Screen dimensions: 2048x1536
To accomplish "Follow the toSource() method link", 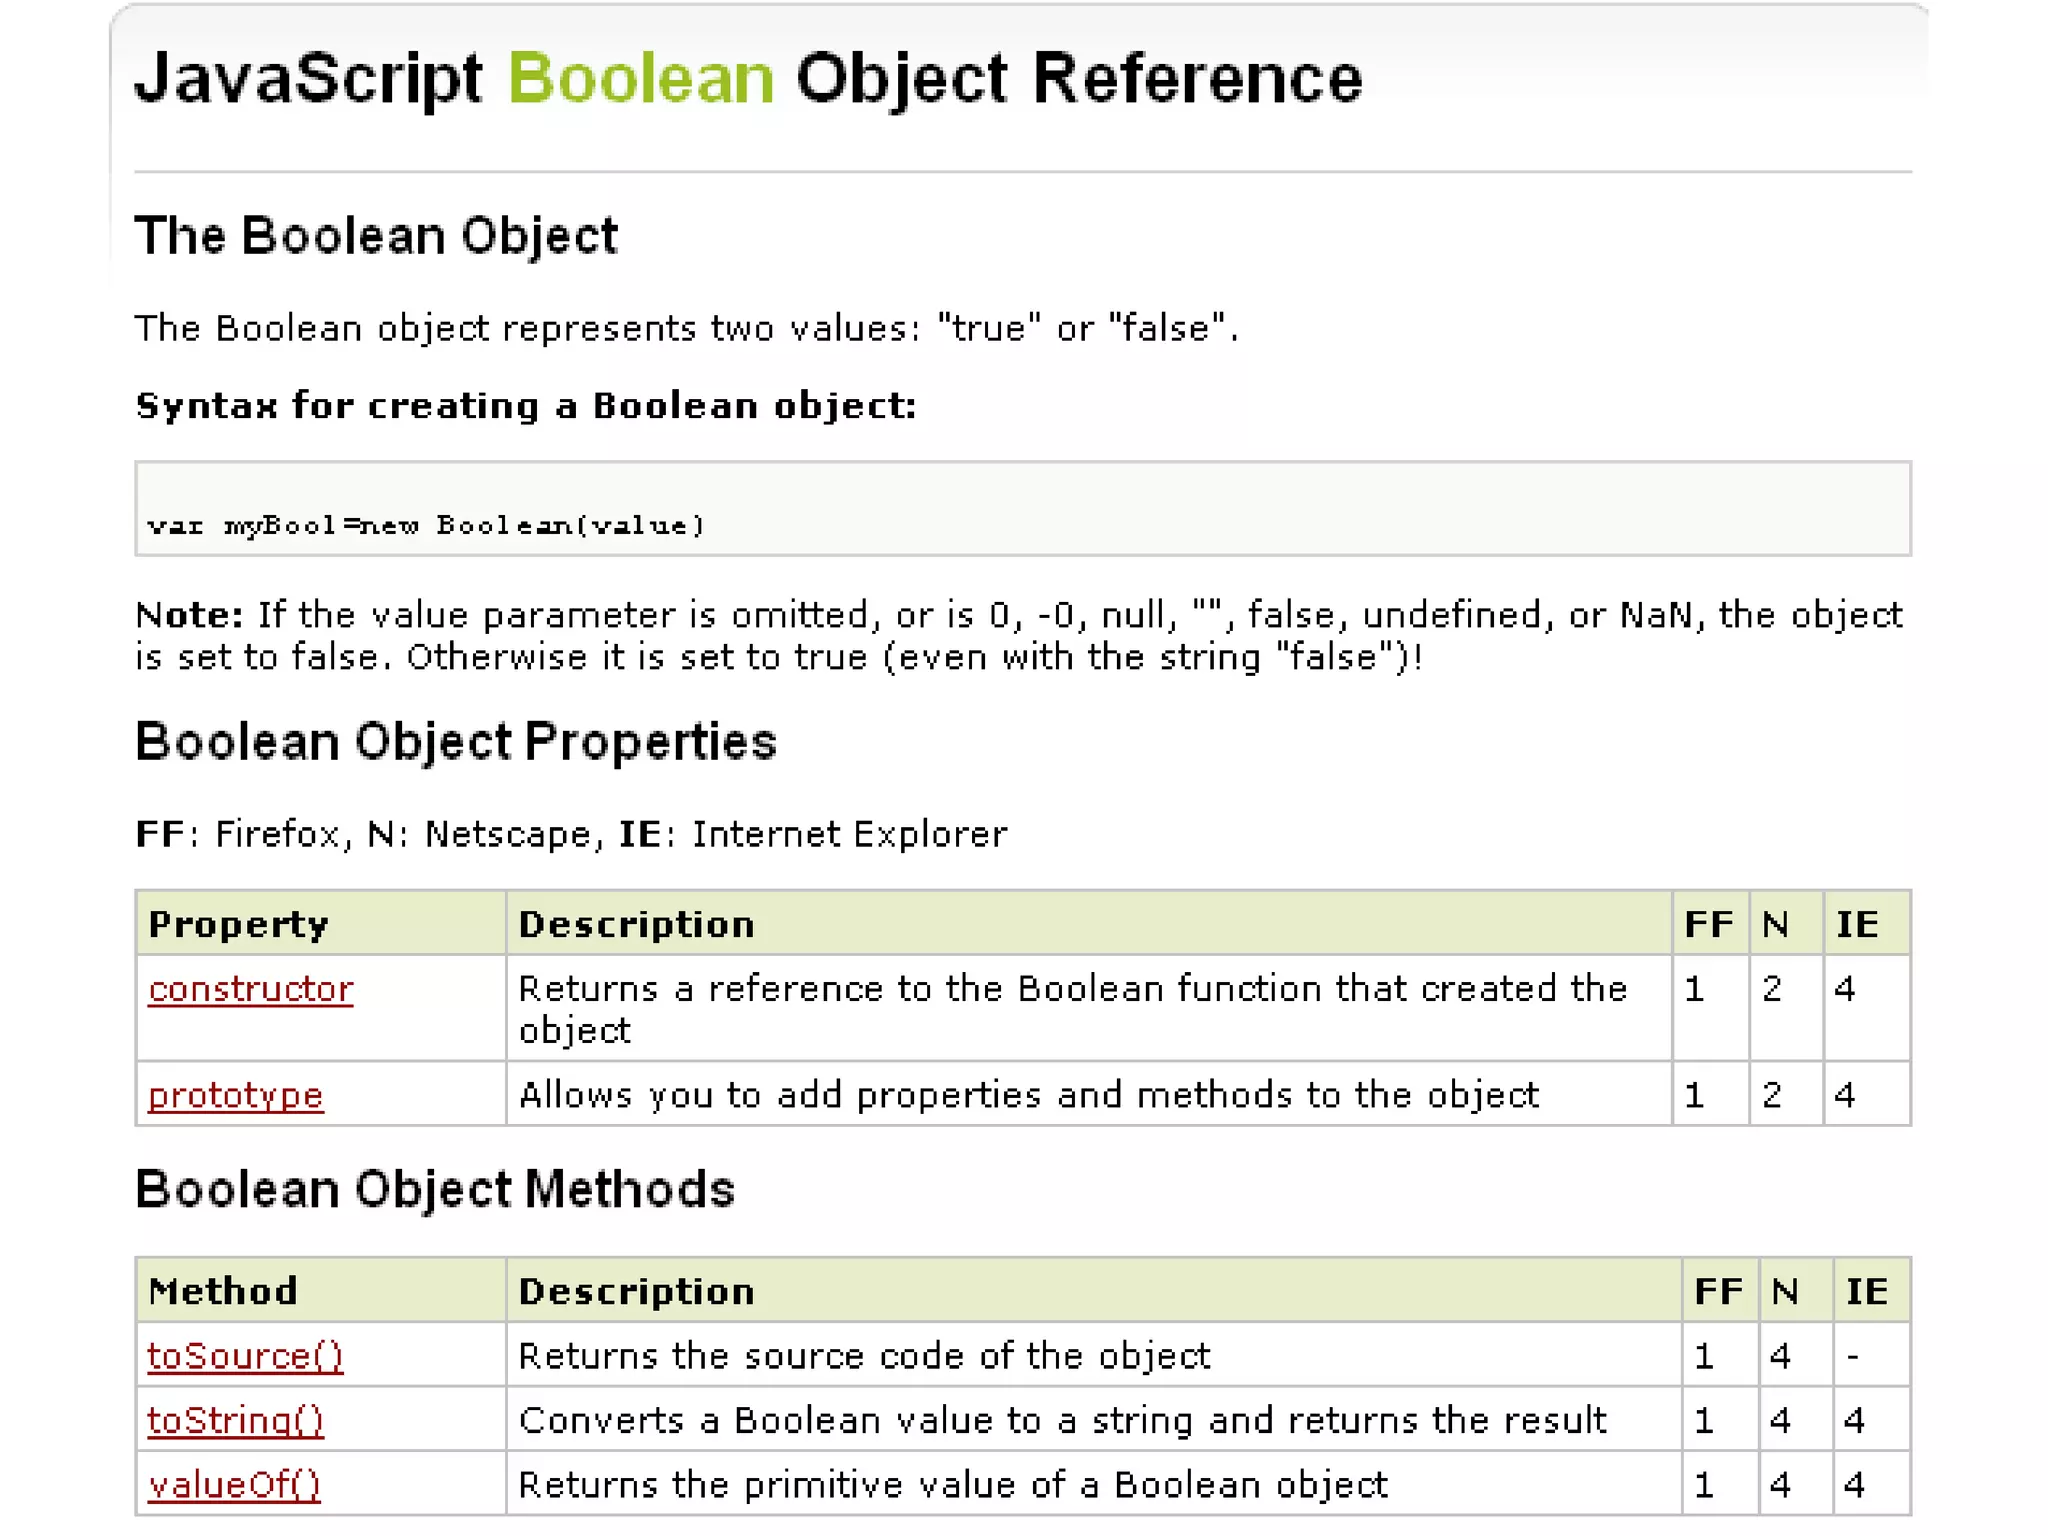I will point(245,1356).
